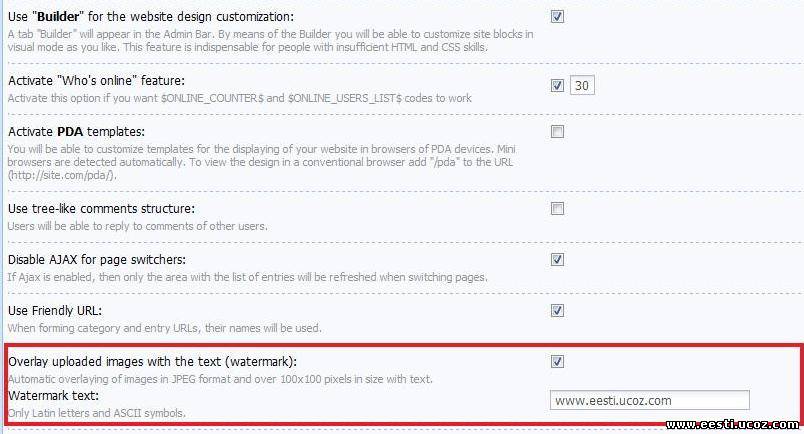Uncheck the Use Friendly URL checkbox
Image resolution: width=804 pixels, height=434 pixels.
tap(557, 310)
